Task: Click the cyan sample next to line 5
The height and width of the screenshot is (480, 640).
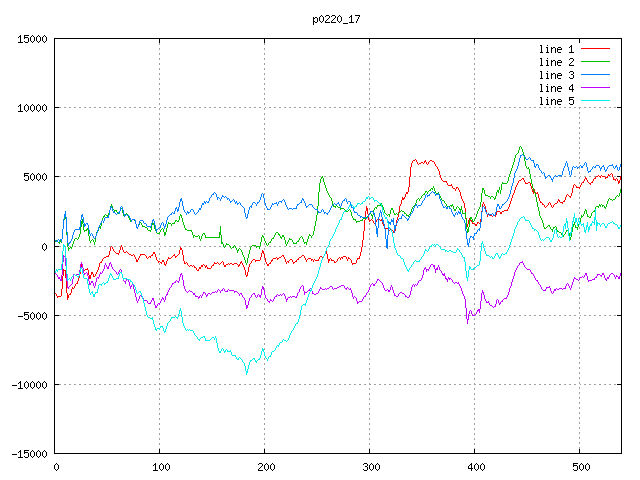Action: [596, 101]
